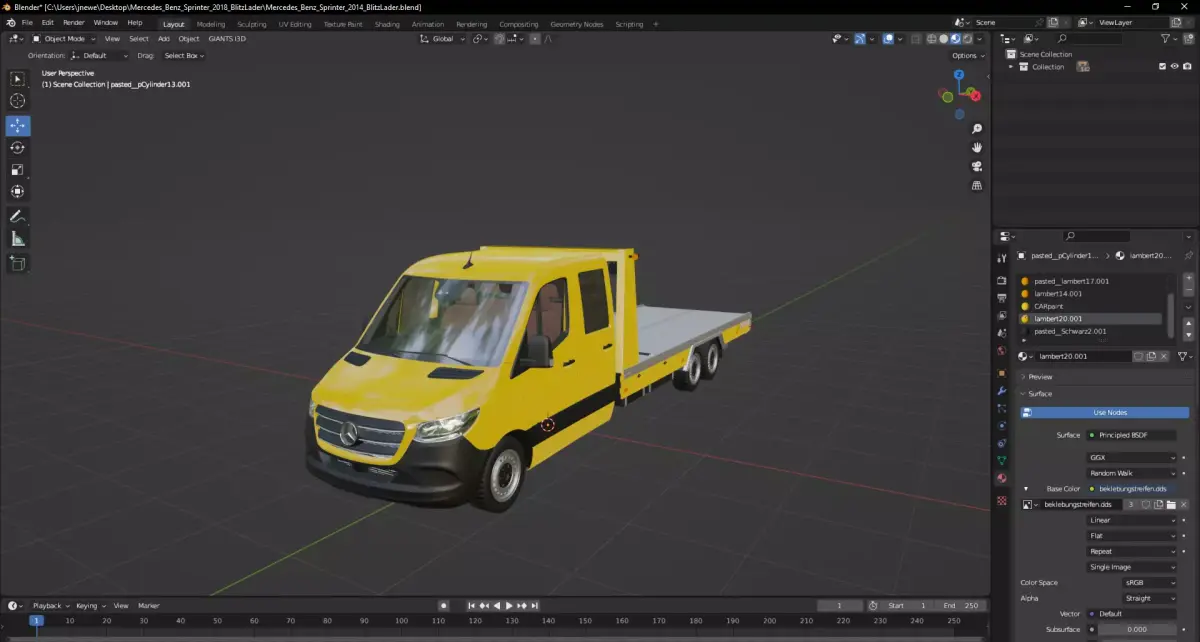Select the Add Cube tool
Viewport: 1200px width, 642px height.
[x=18, y=264]
